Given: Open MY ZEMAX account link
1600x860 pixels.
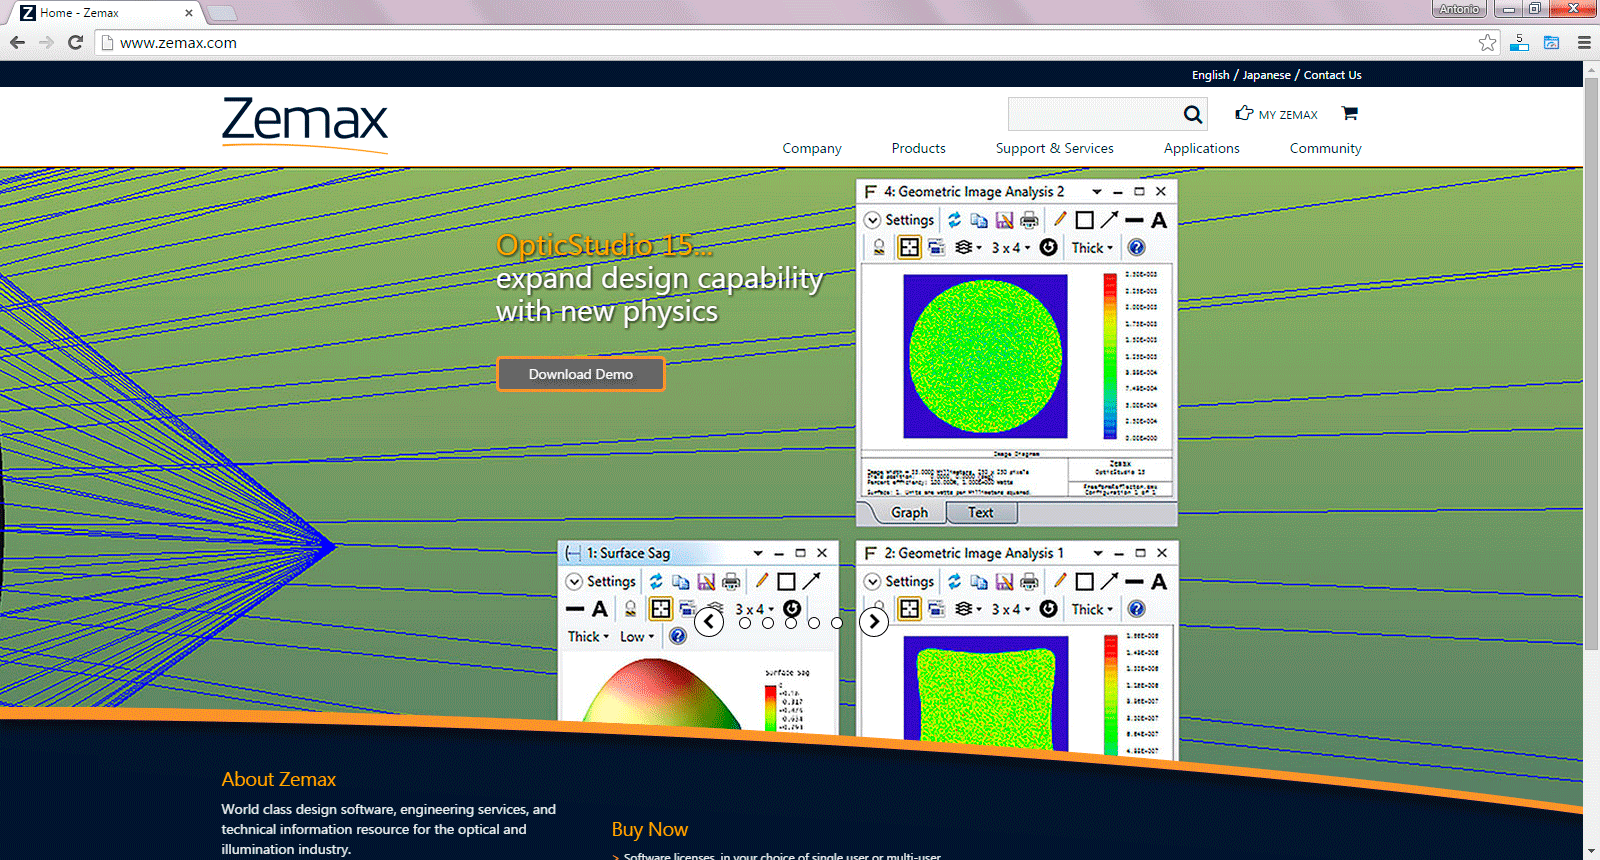Looking at the screenshot, I should (x=1276, y=114).
